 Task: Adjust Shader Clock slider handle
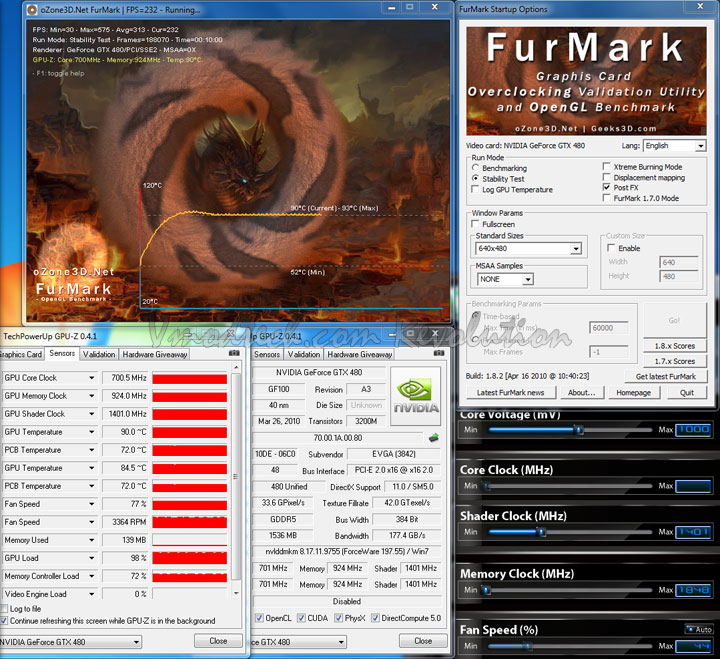(x=541, y=532)
